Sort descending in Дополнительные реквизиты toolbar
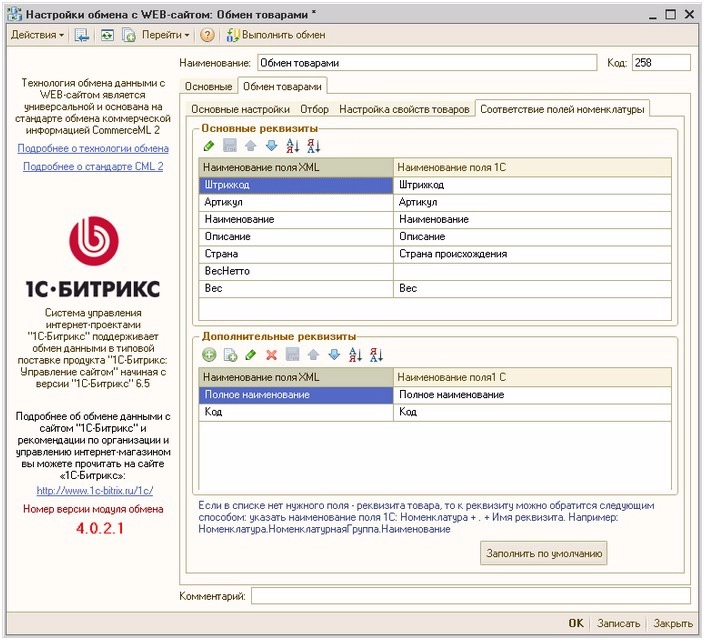 [x=377, y=355]
